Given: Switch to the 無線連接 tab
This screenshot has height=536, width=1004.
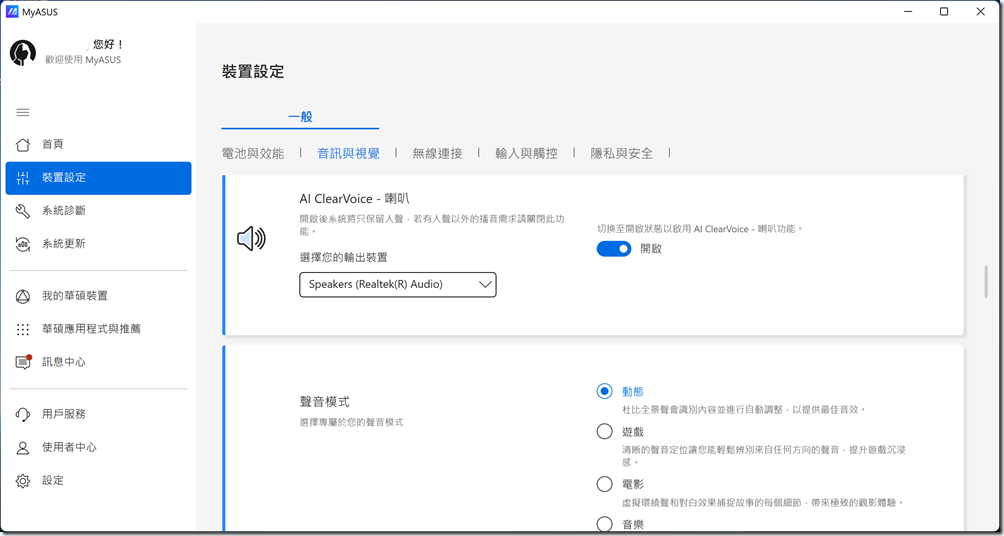Looking at the screenshot, I should coord(437,154).
